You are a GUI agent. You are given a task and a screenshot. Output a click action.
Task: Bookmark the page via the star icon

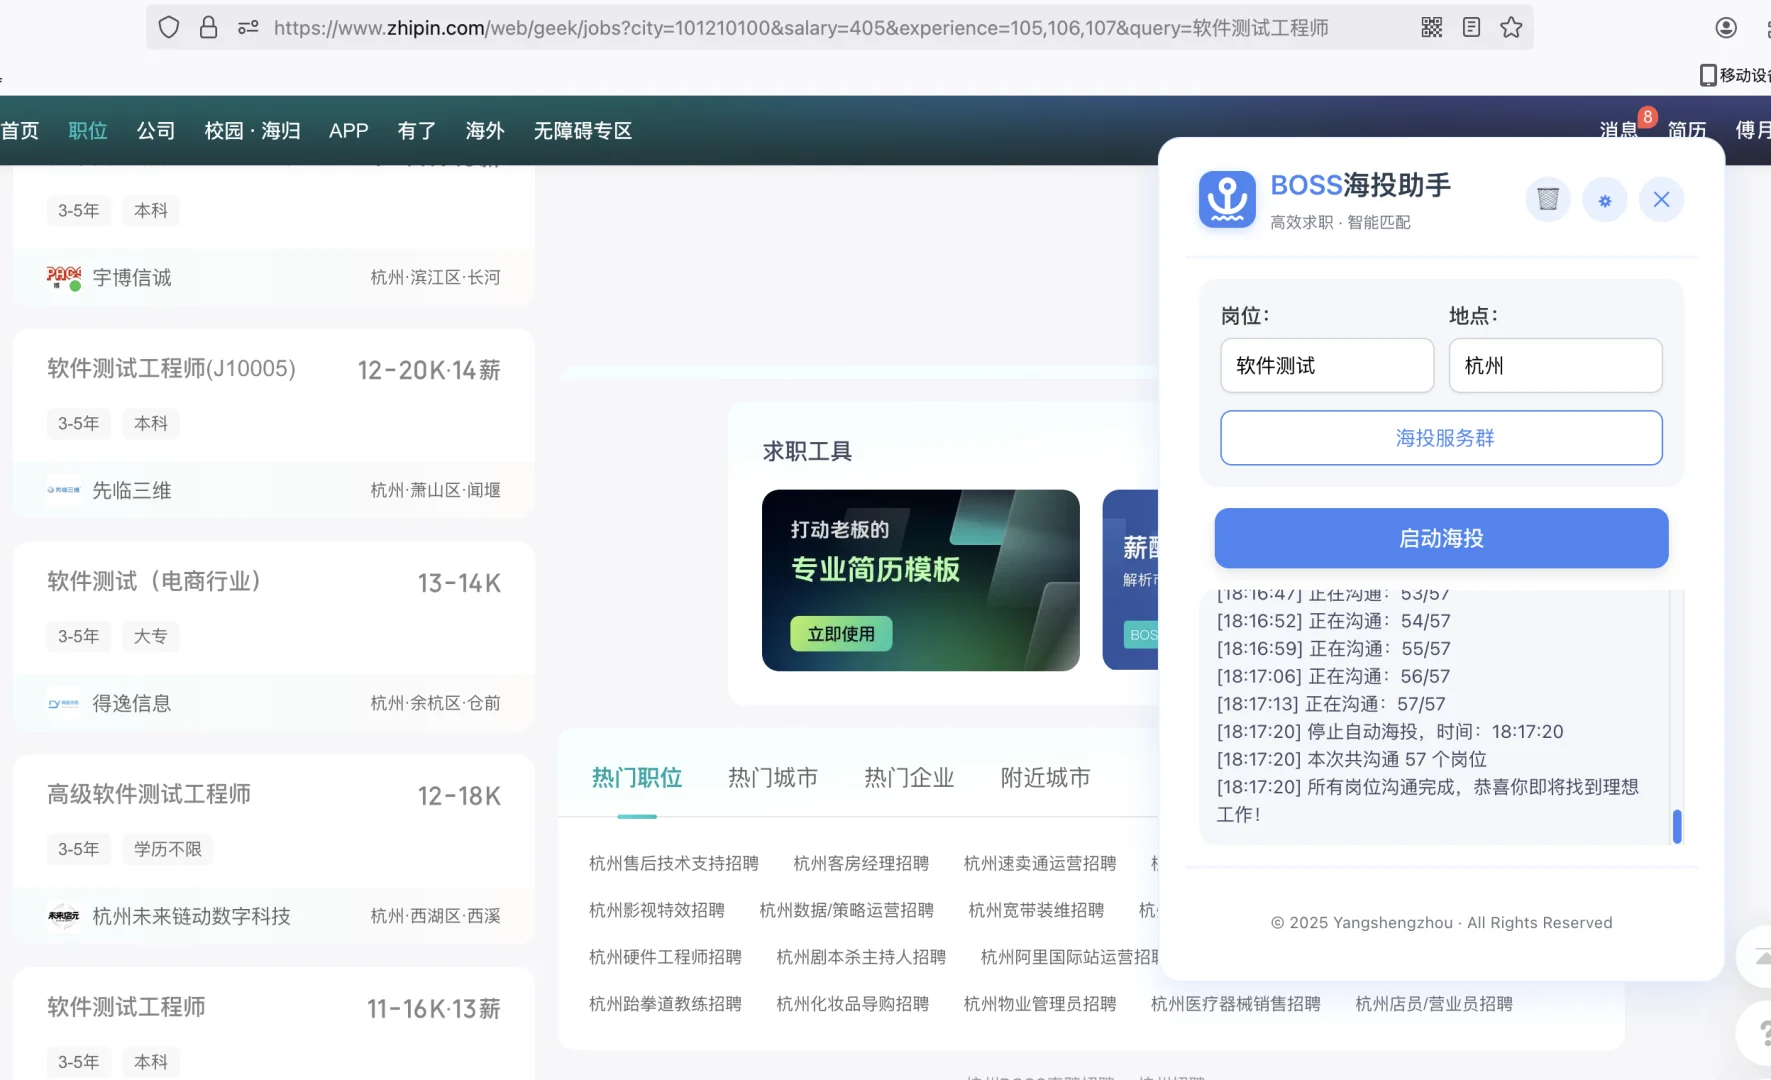pyautogui.click(x=1511, y=27)
